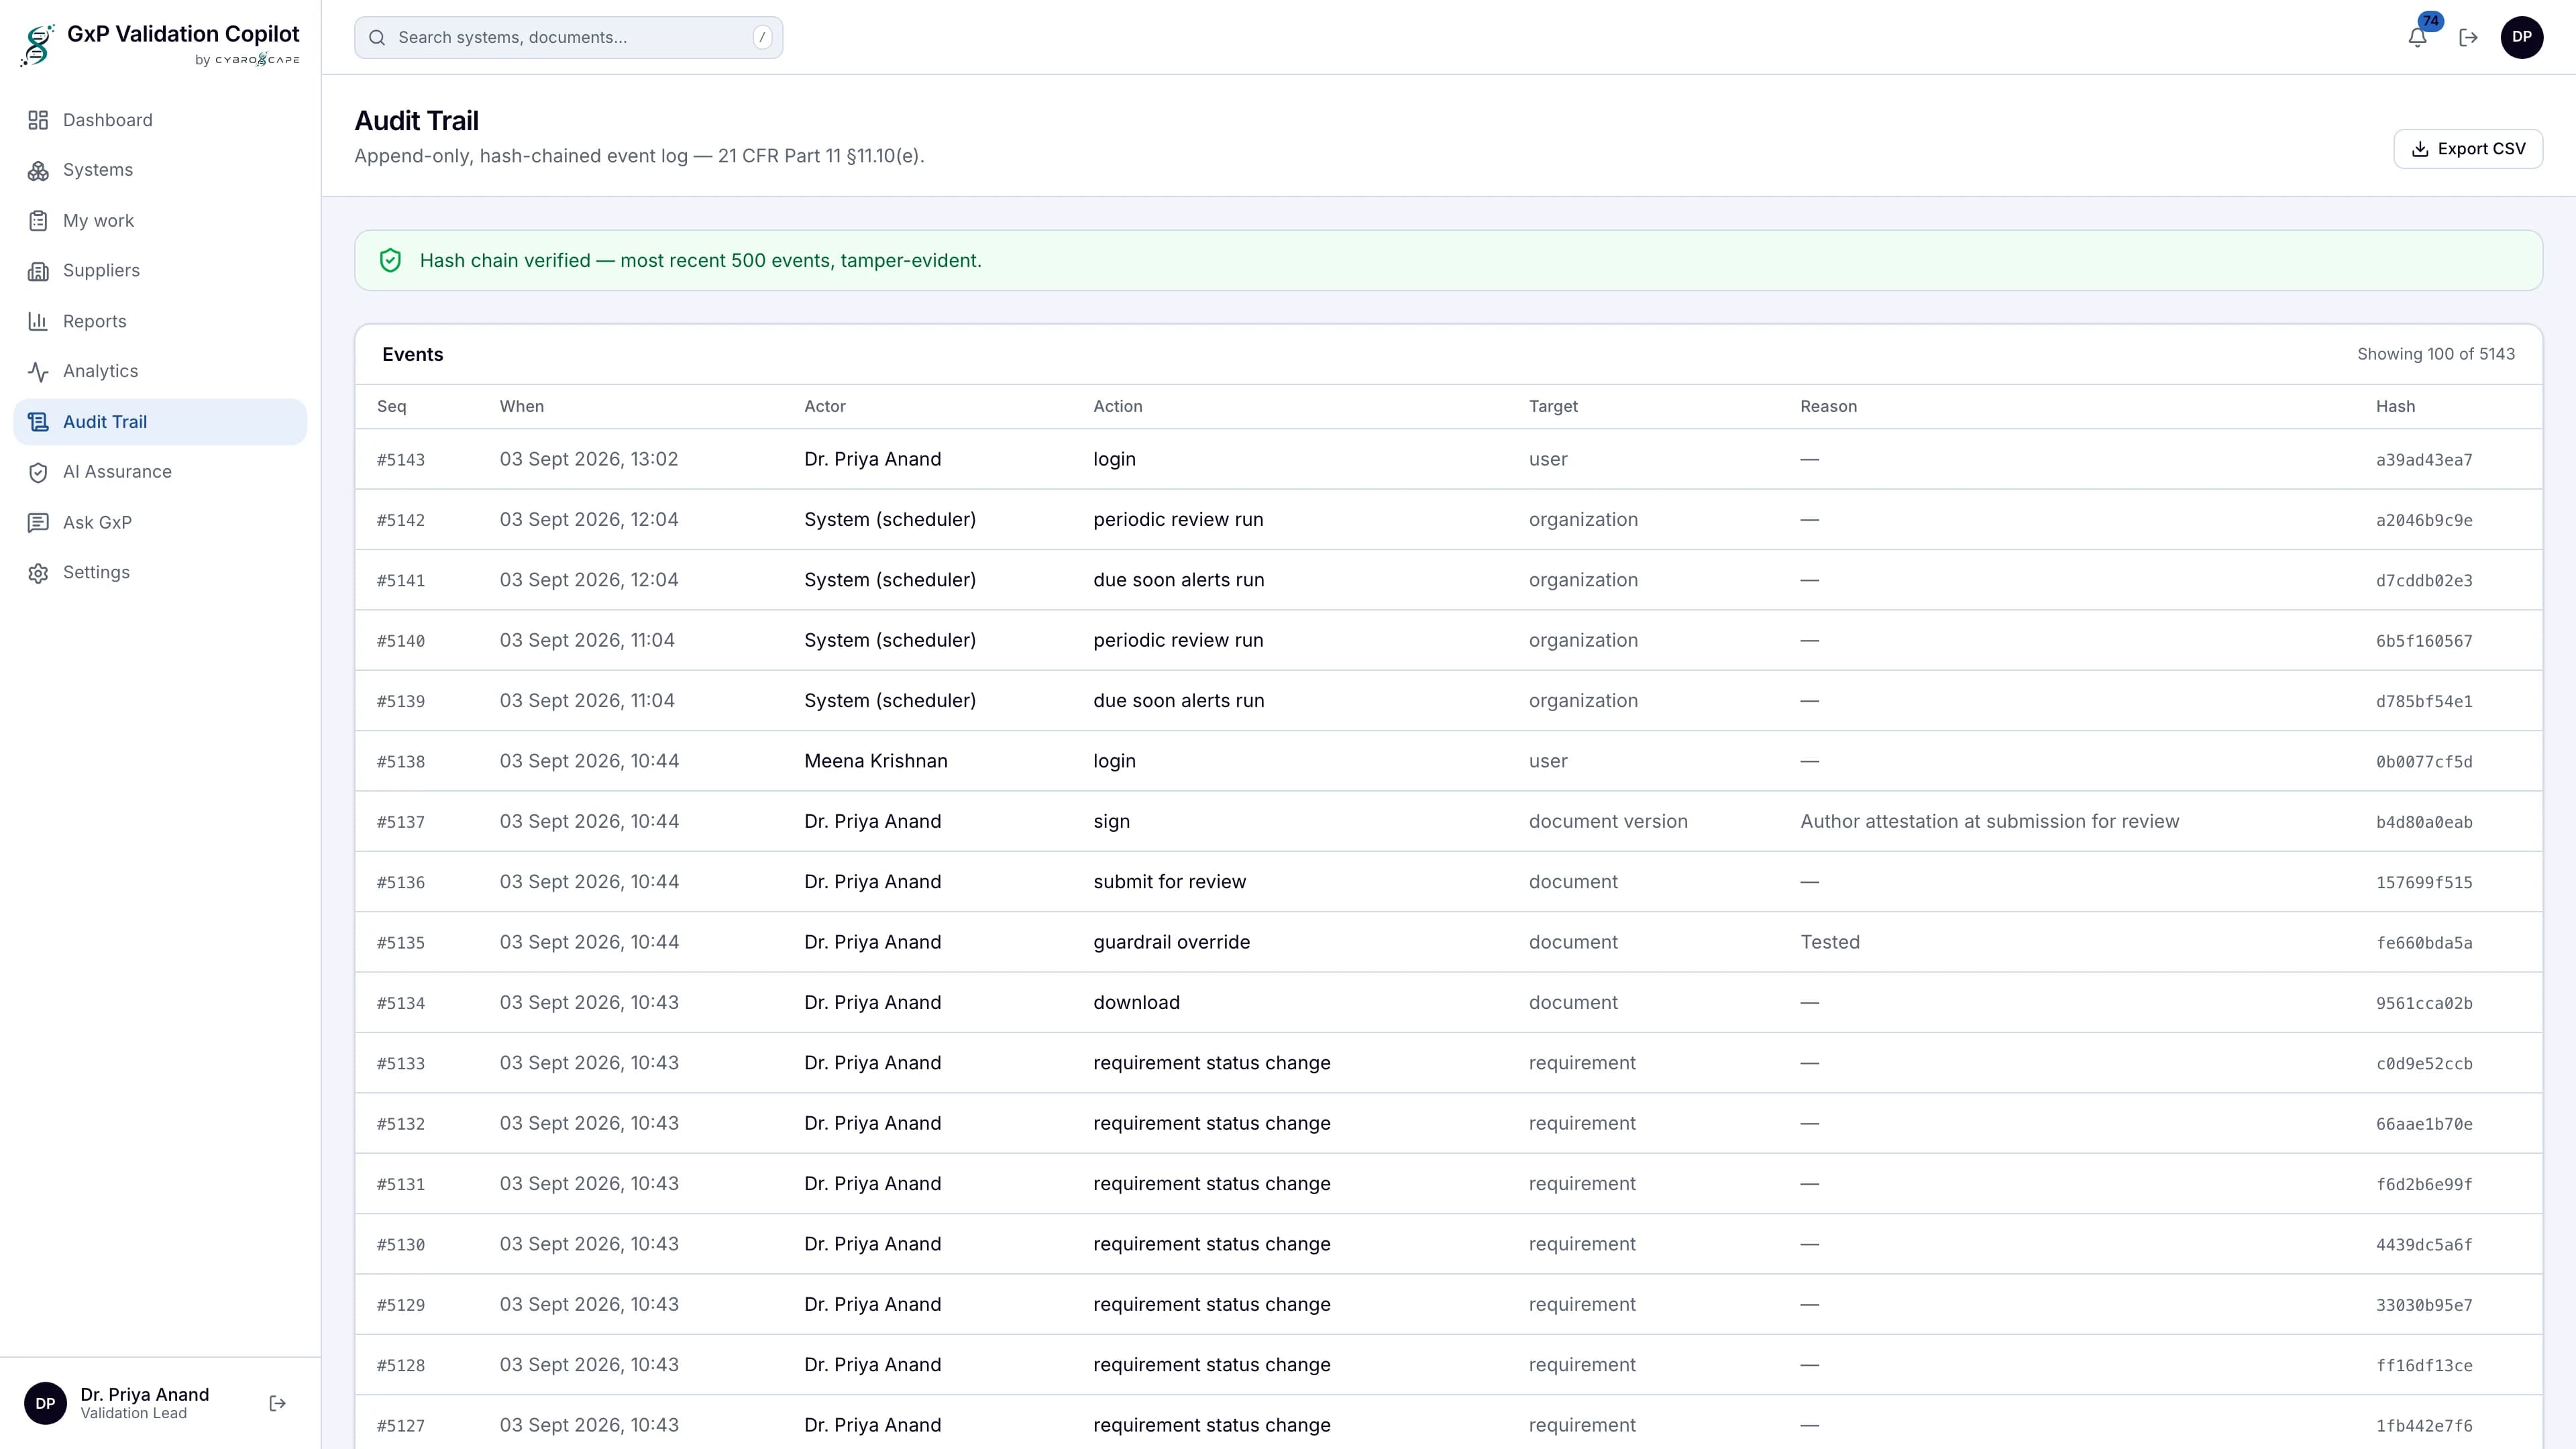Click the Ask GxP chat icon
The image size is (2576, 1449).
pyautogui.click(x=38, y=523)
